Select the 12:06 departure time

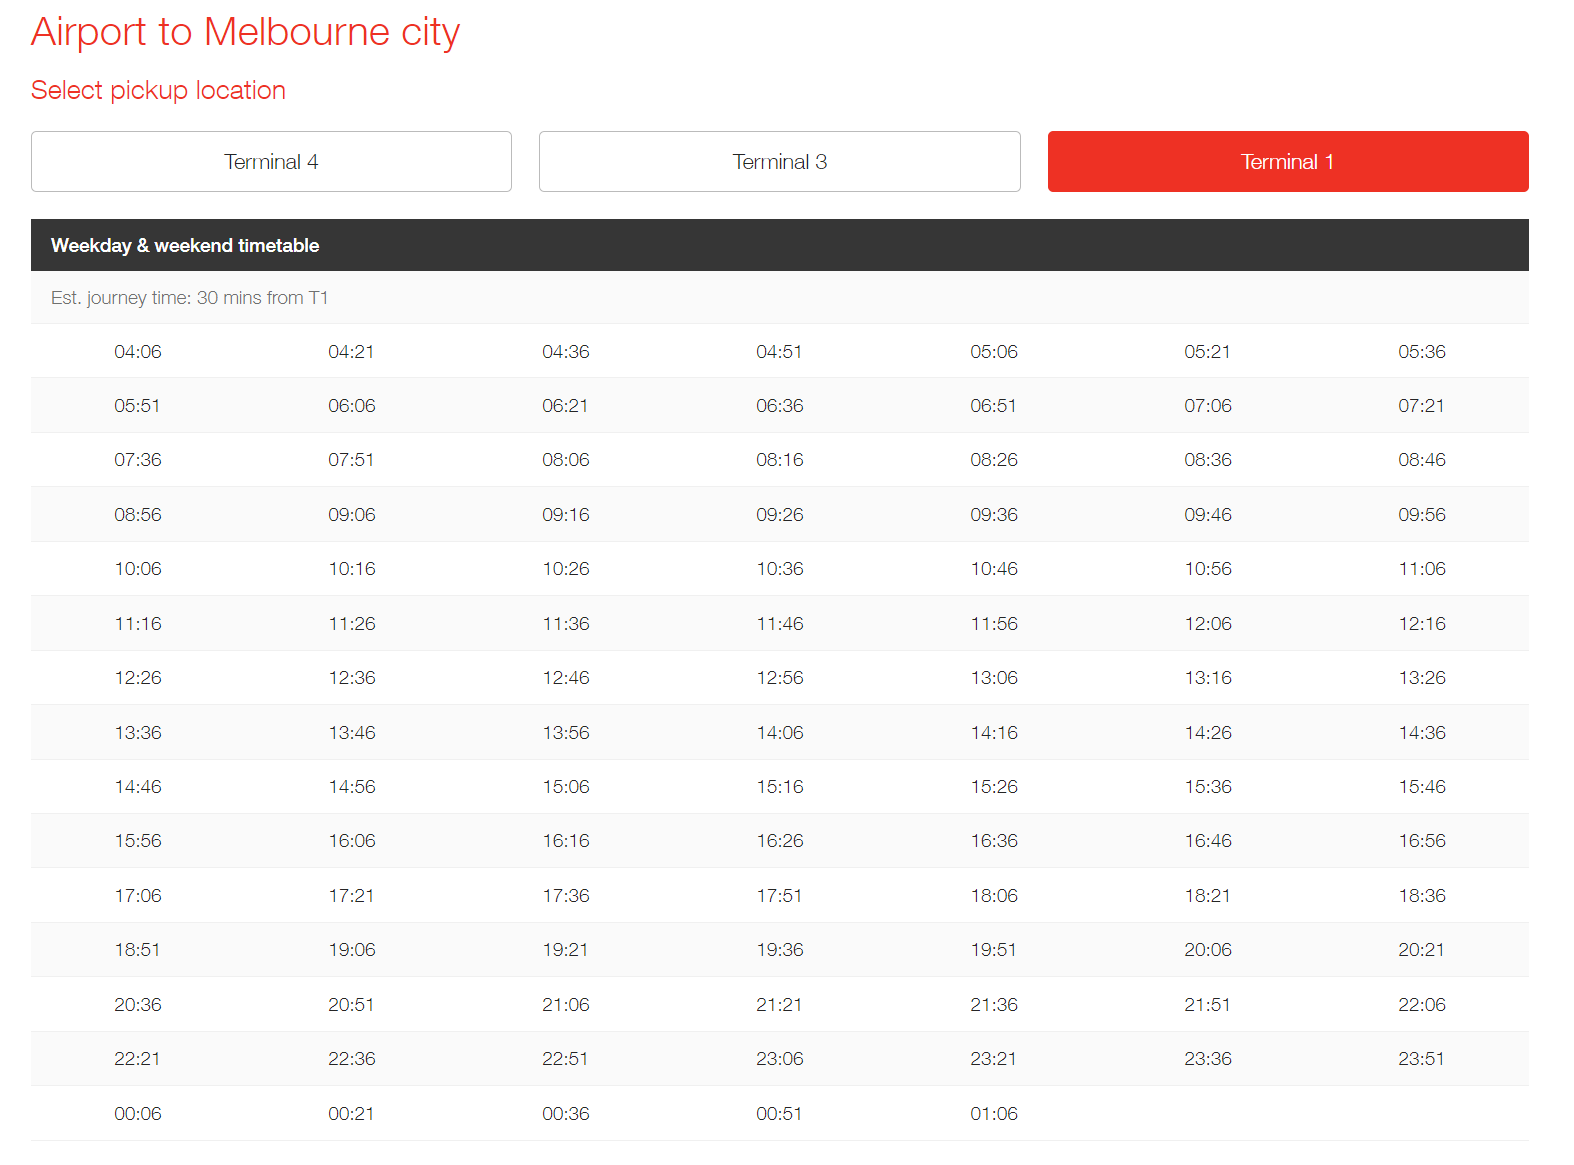click(1208, 624)
